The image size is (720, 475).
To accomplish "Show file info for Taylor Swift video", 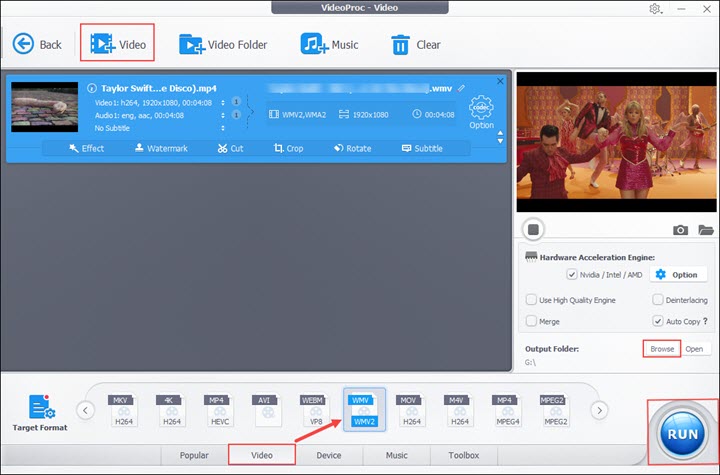I will coord(92,88).
